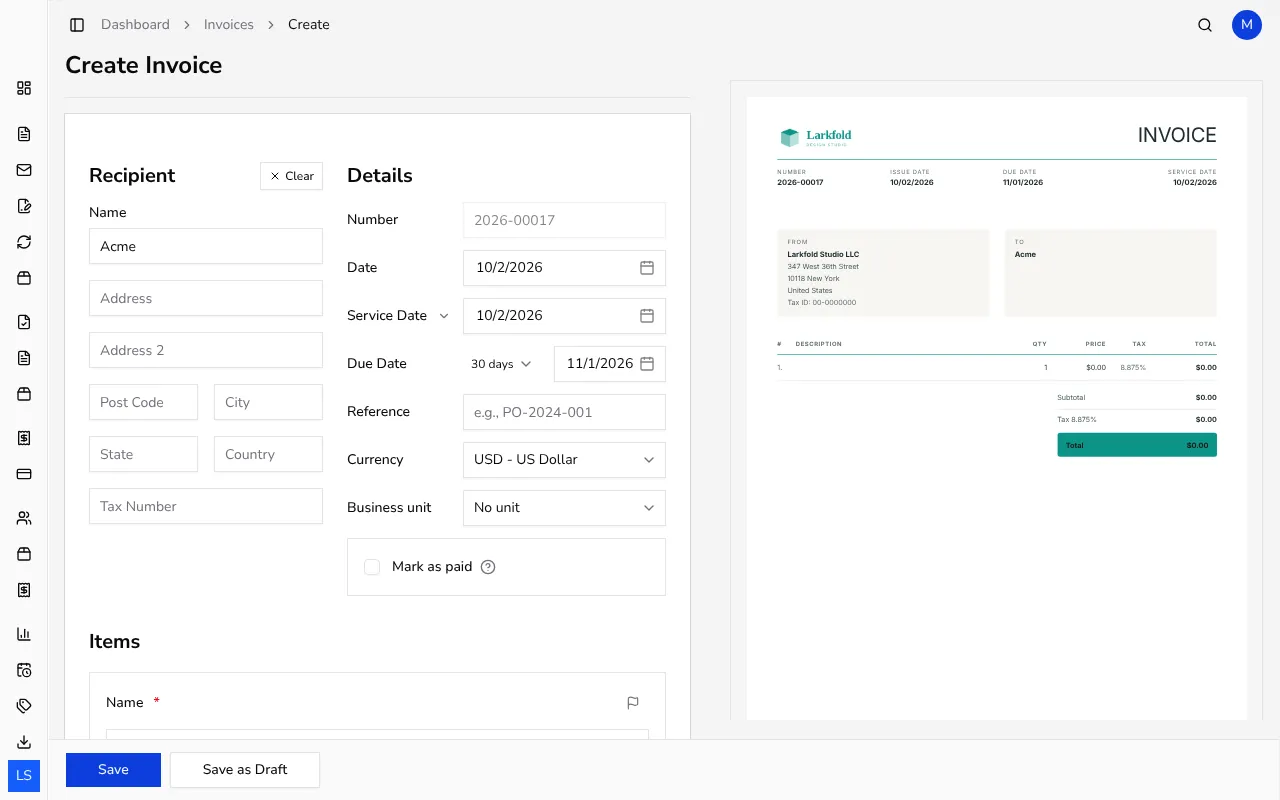Go to Dashboard in the breadcrumb
The image size is (1280, 800).
click(x=135, y=25)
